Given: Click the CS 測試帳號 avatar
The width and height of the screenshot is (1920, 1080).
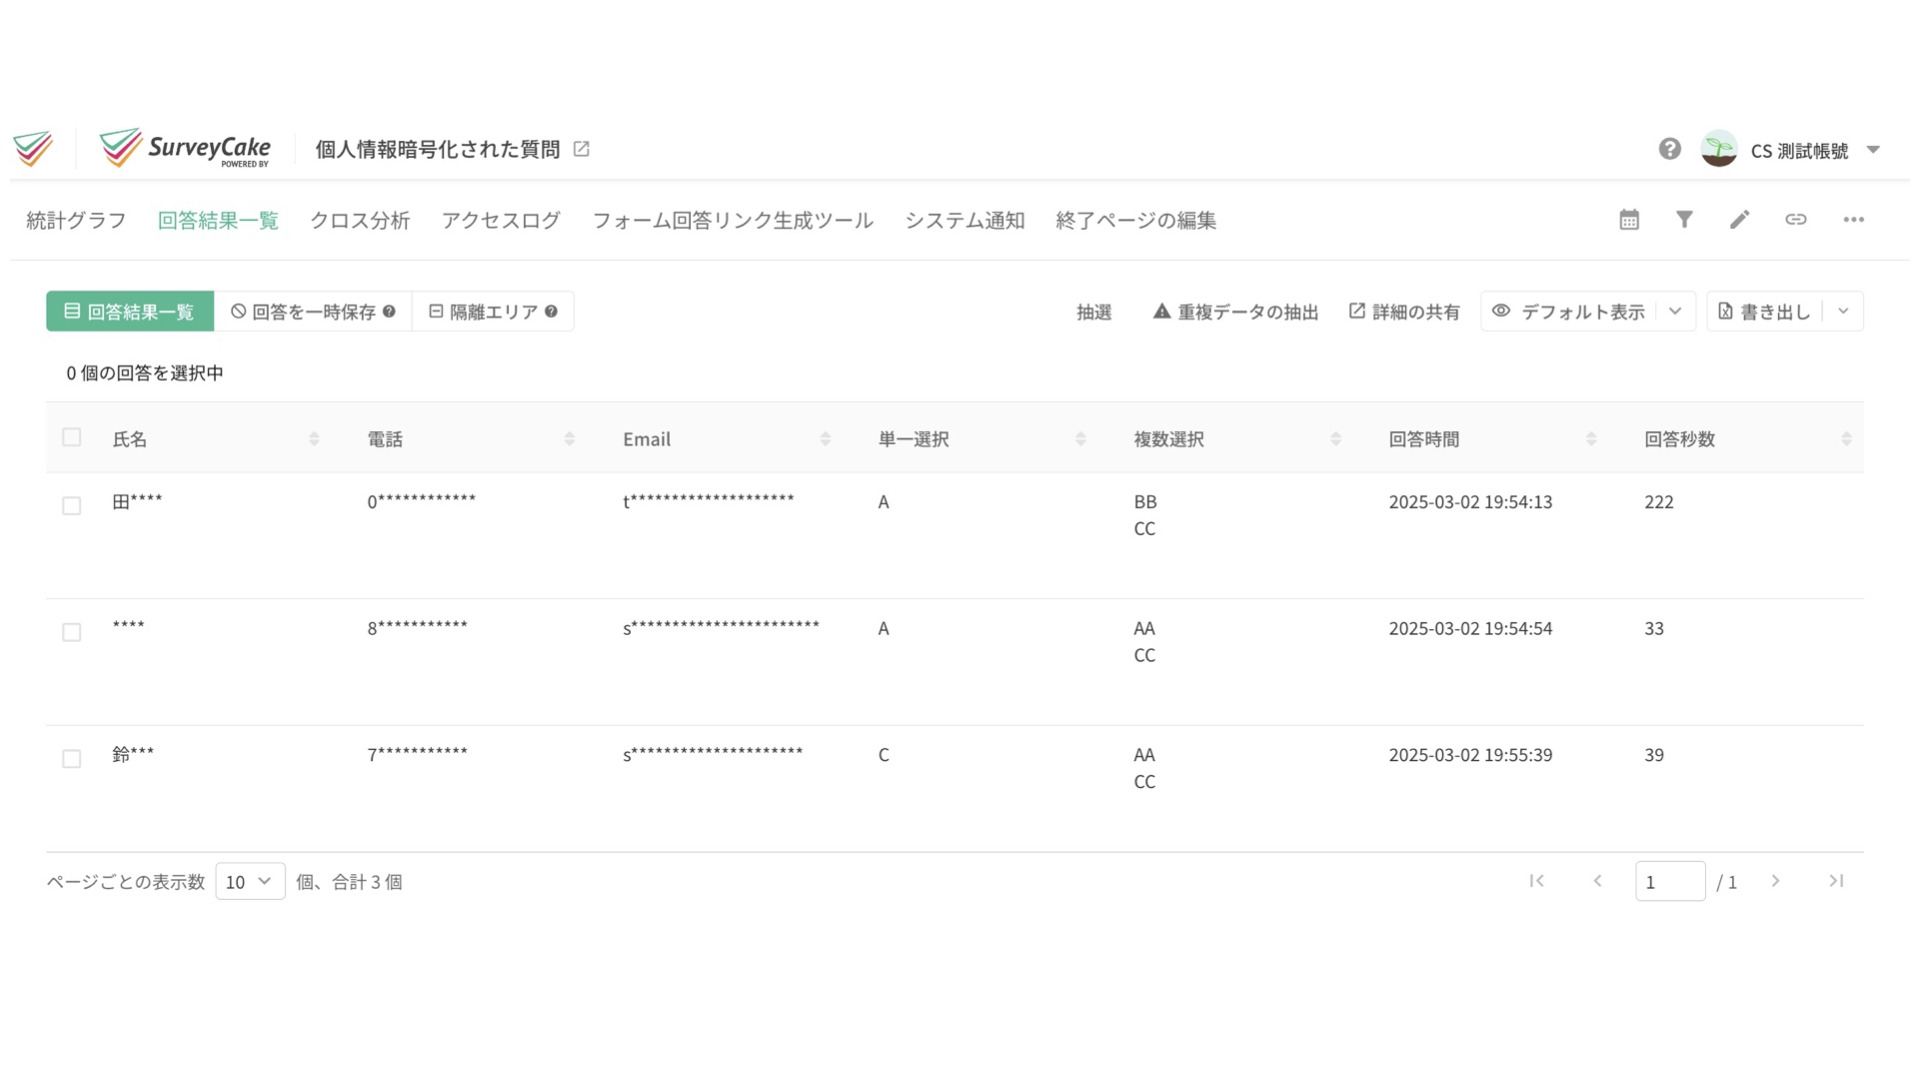Looking at the screenshot, I should [x=1719, y=149].
